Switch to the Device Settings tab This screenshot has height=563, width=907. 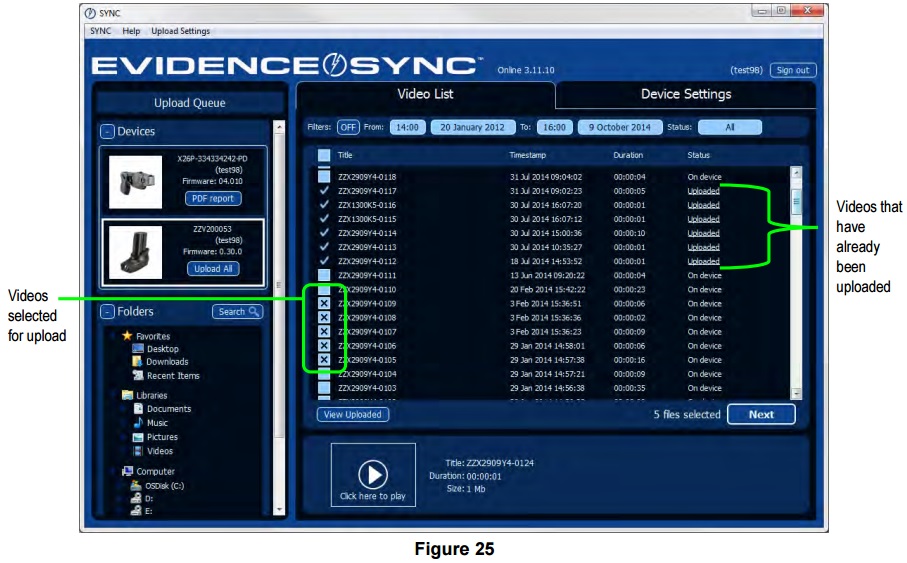click(x=685, y=94)
